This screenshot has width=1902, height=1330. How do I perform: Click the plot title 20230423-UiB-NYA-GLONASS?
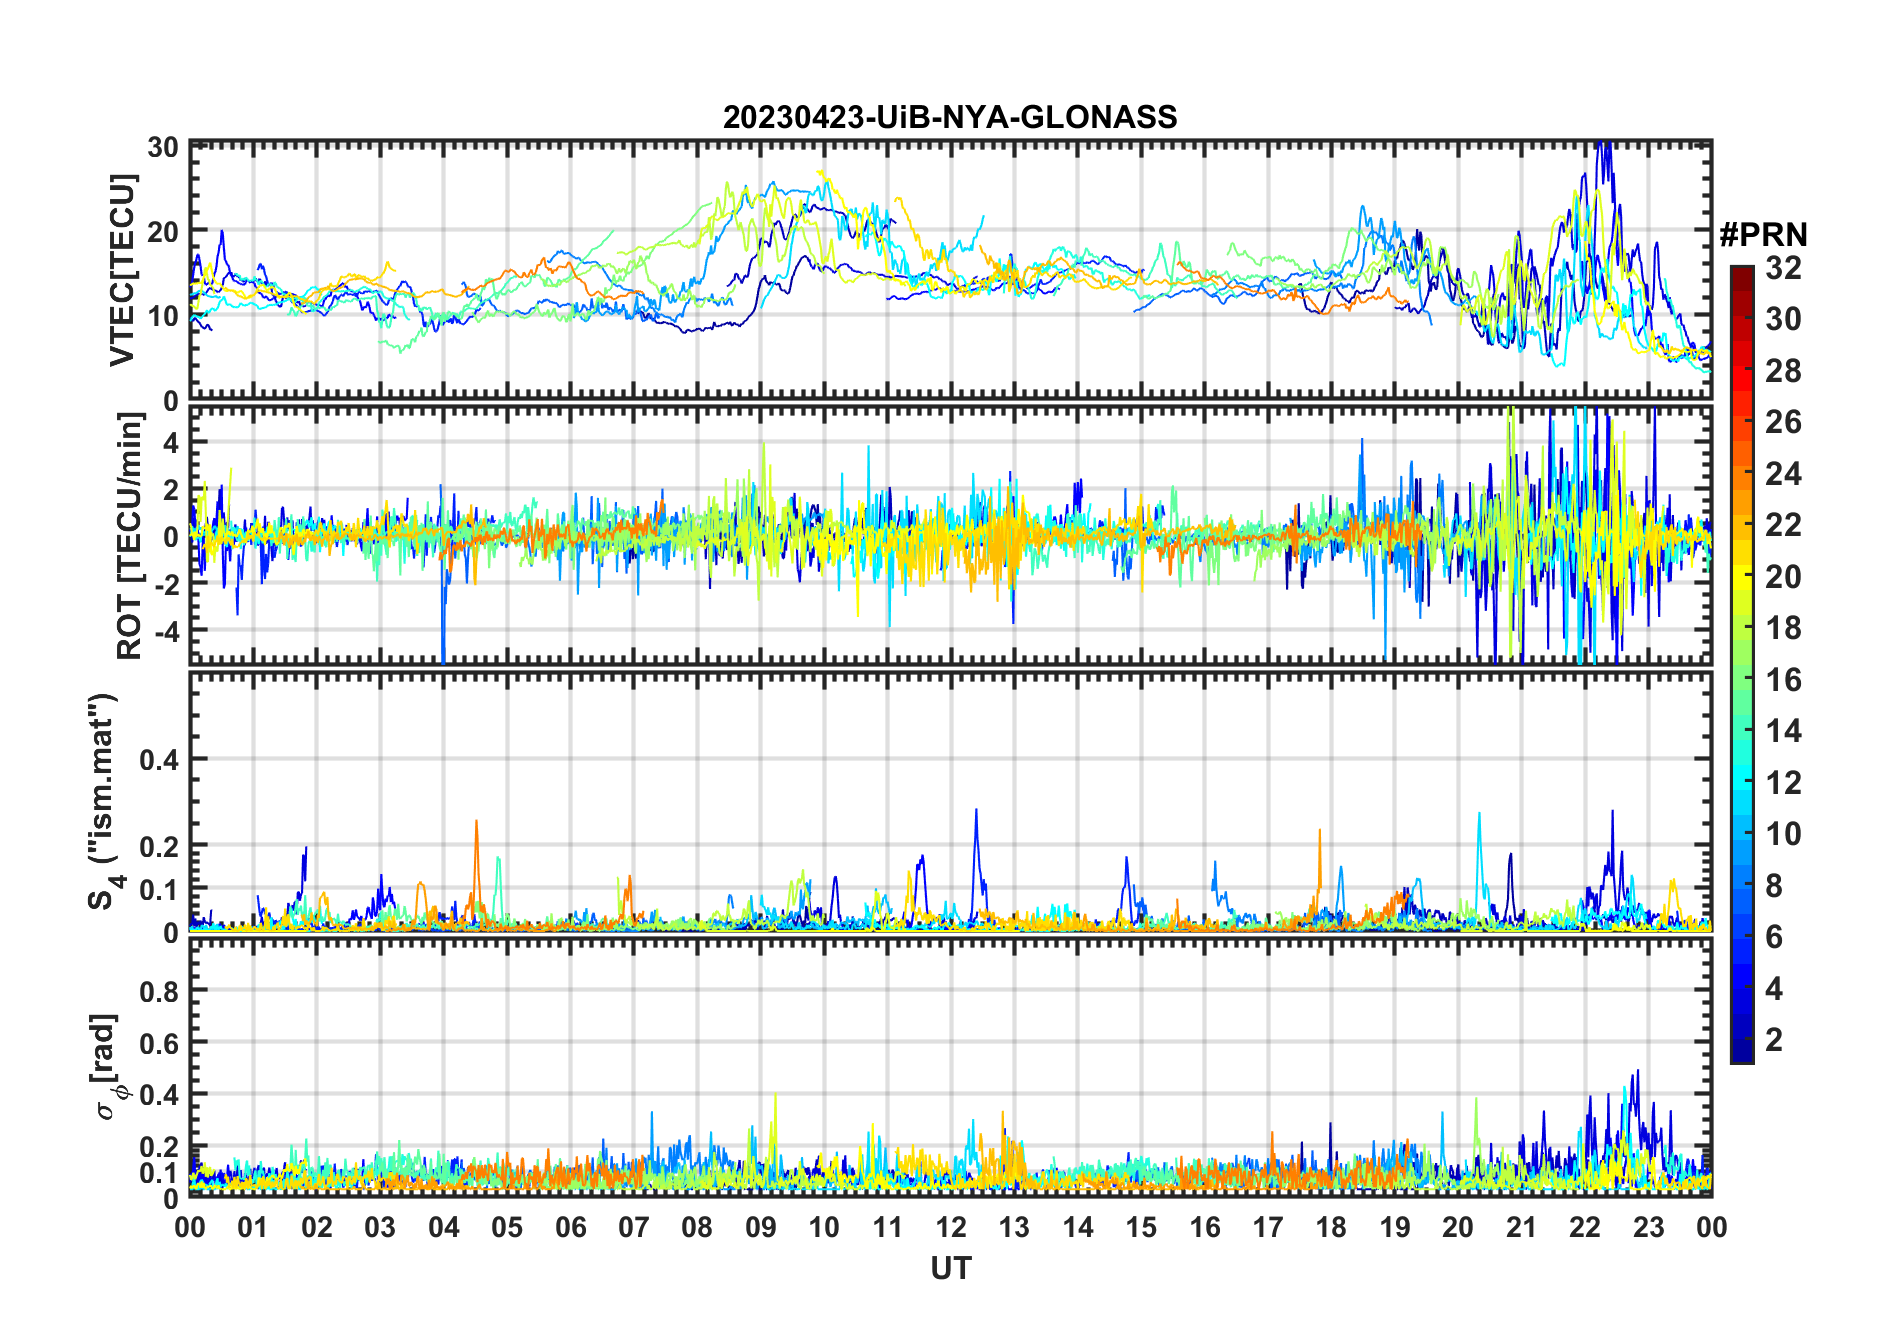pos(950,117)
